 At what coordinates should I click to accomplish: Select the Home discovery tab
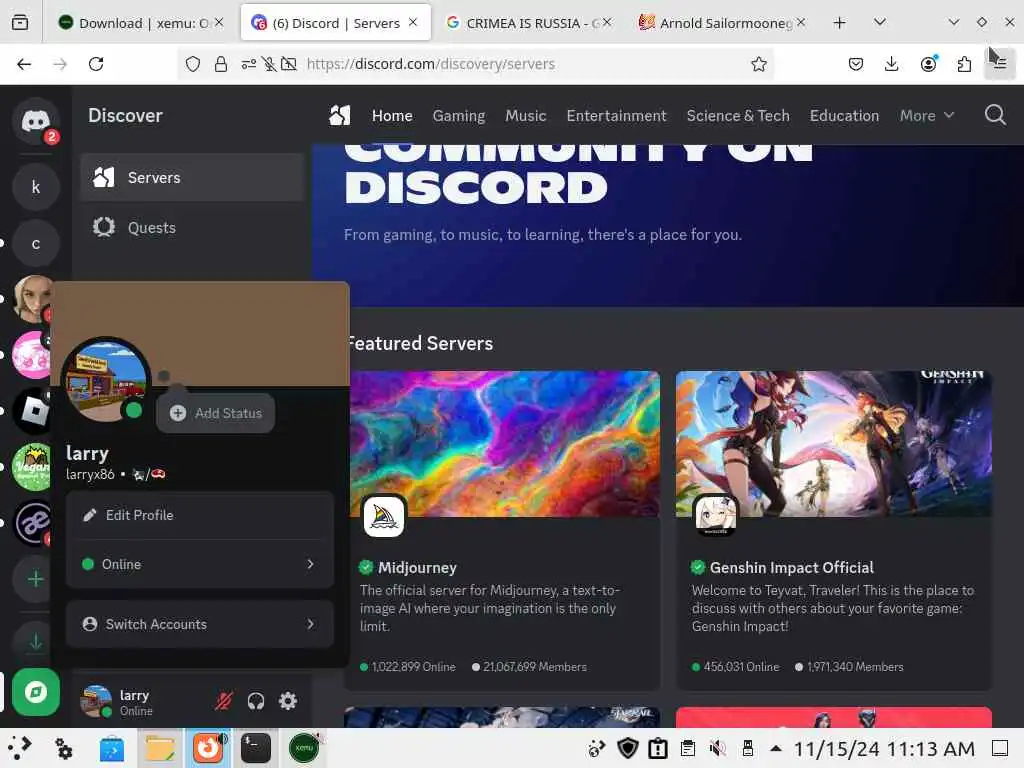[392, 116]
